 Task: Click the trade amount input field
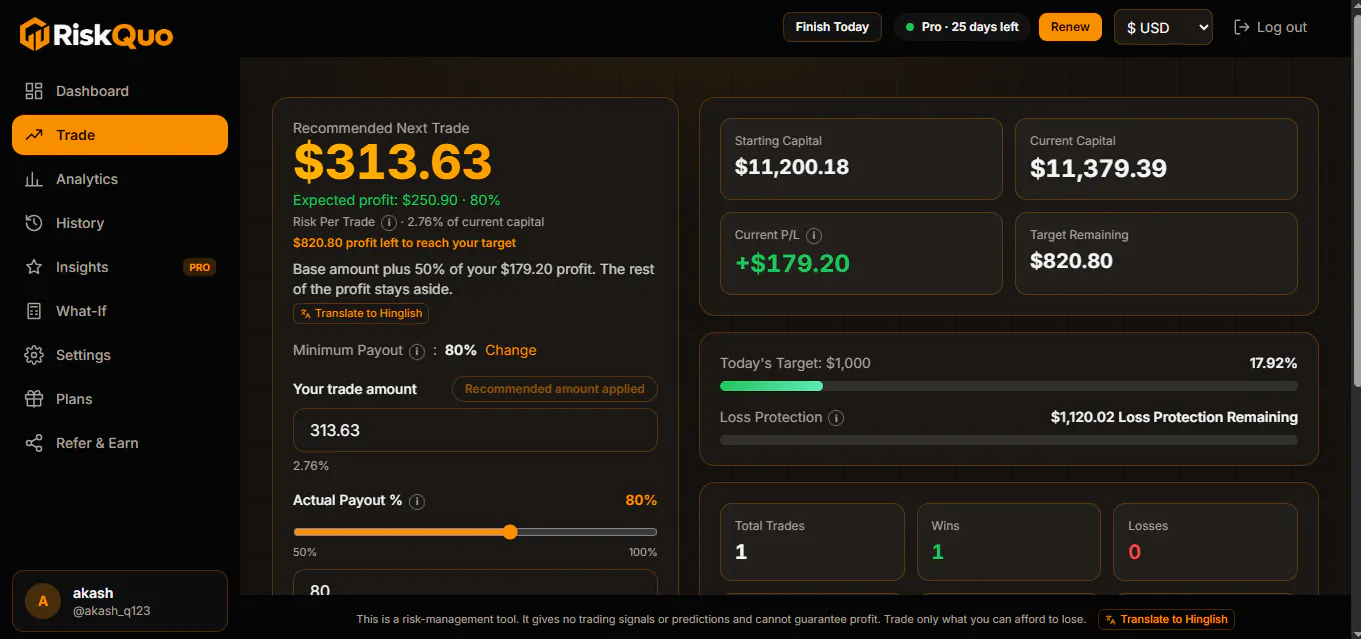coord(475,430)
